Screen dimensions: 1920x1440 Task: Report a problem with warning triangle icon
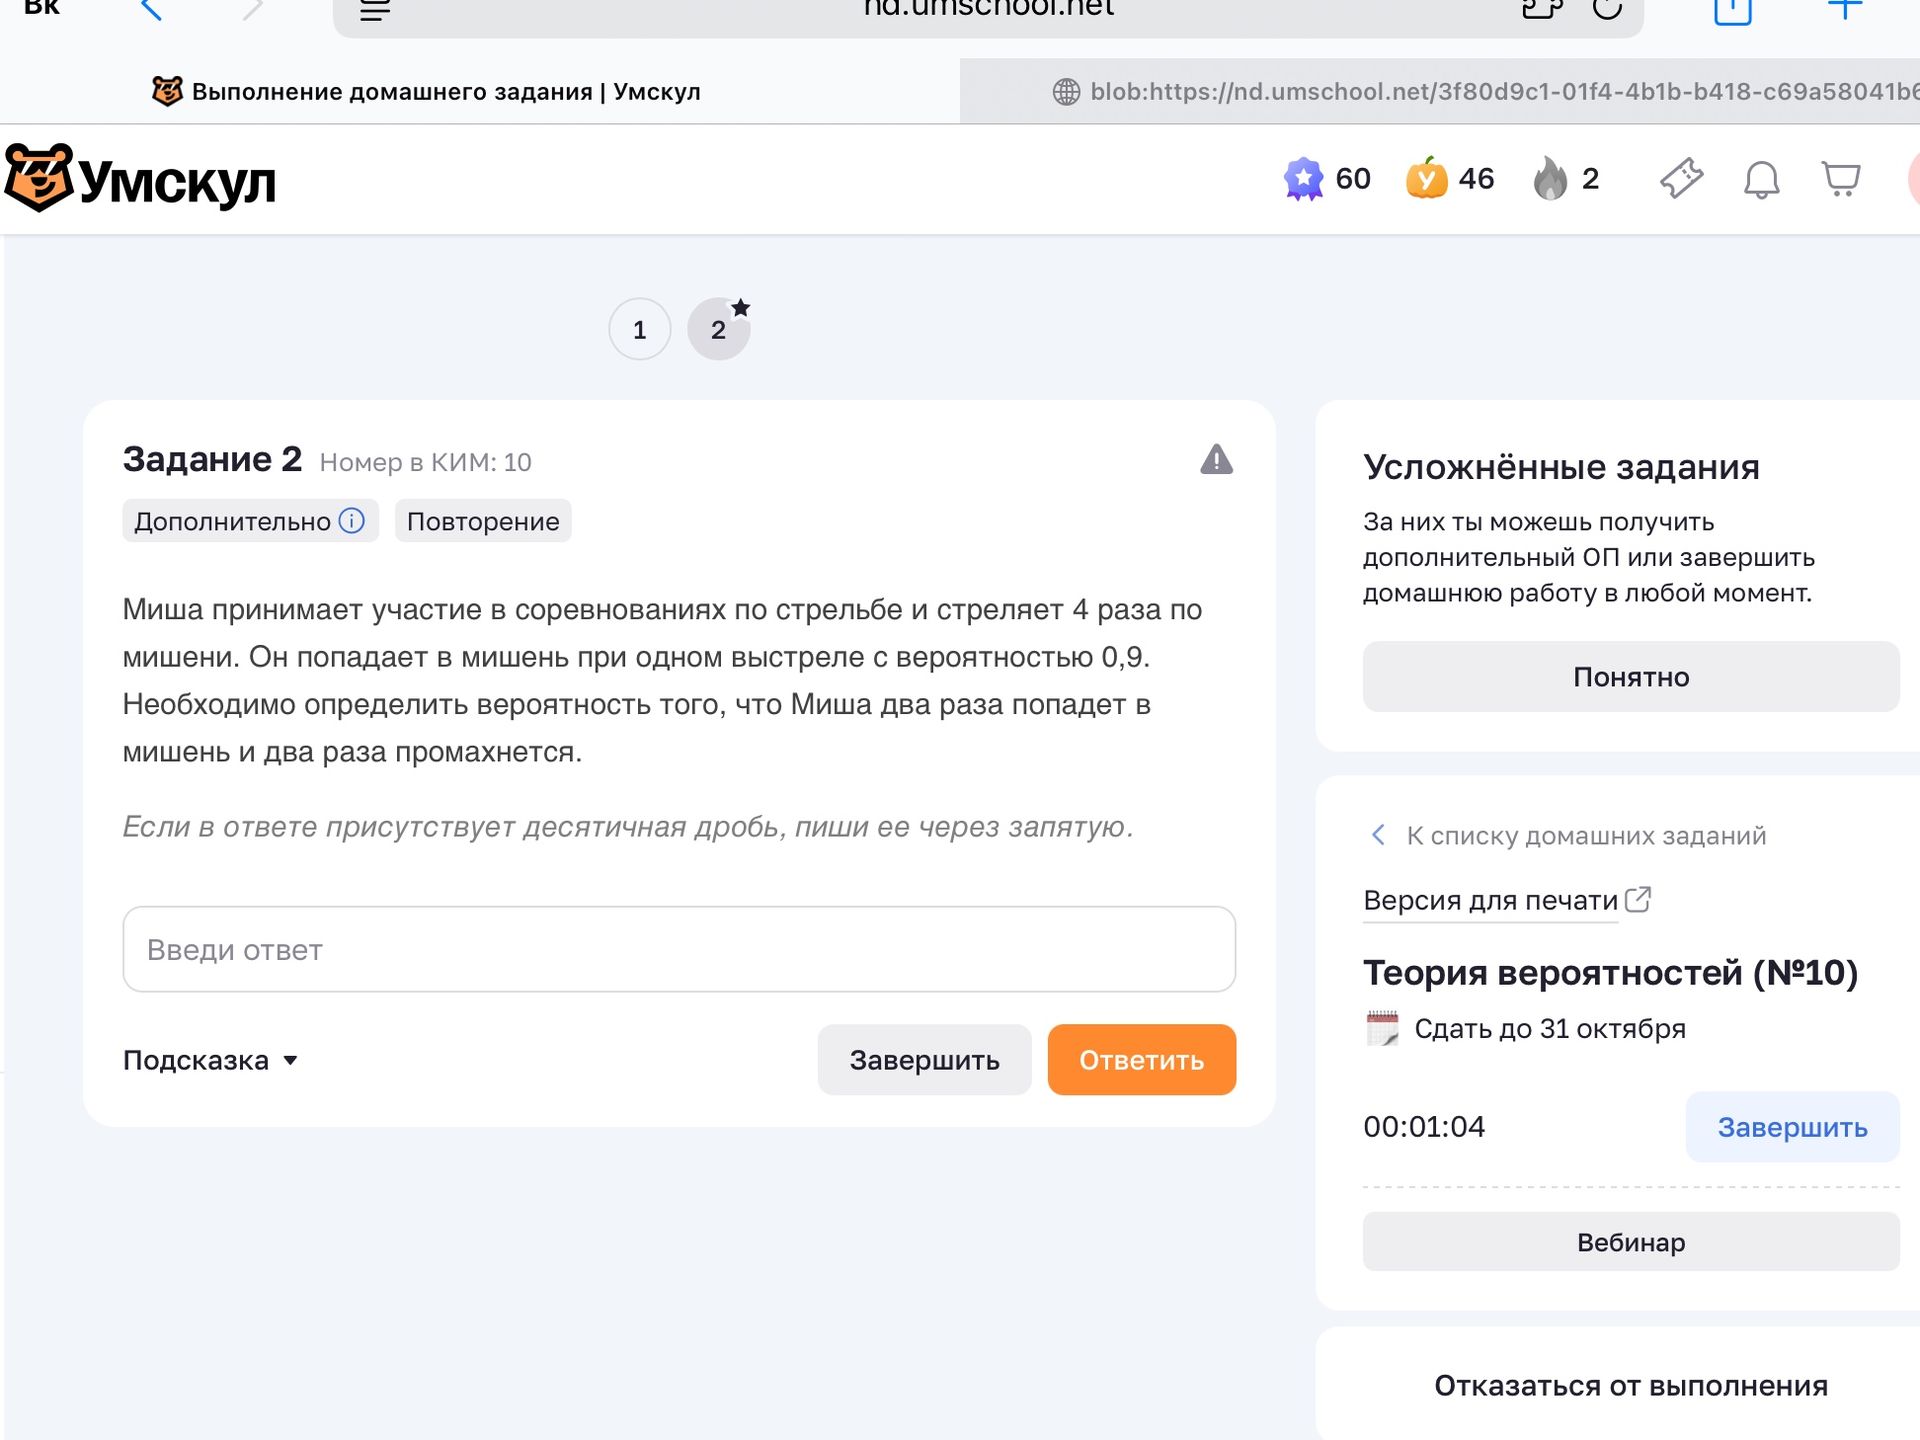pyautogui.click(x=1216, y=460)
